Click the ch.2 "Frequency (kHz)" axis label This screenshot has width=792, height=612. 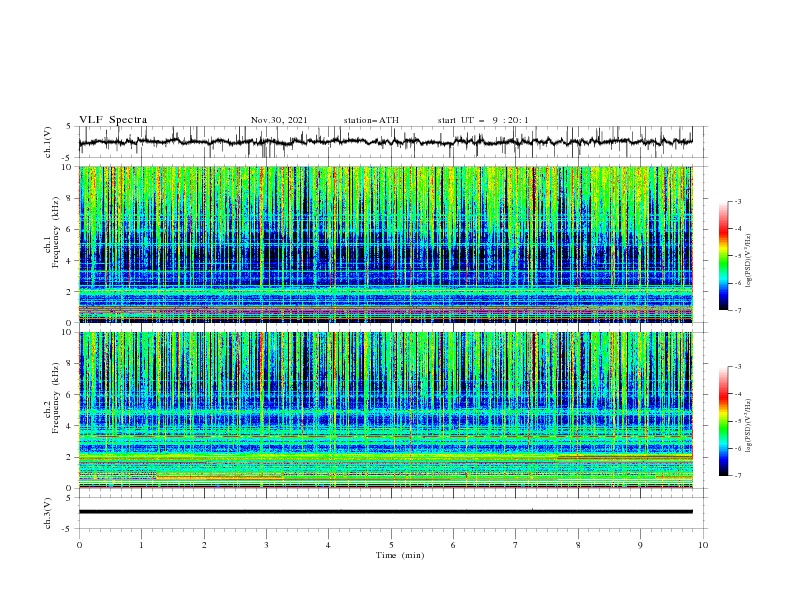55,397
